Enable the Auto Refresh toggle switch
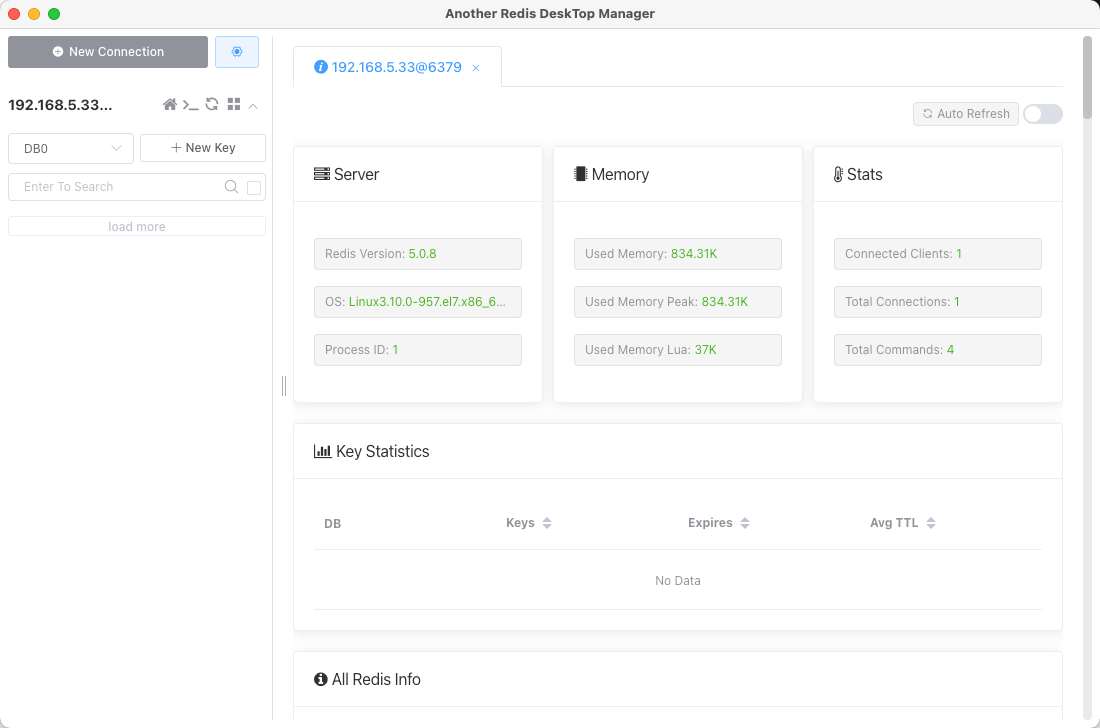The width and height of the screenshot is (1100, 728). pos(1042,114)
